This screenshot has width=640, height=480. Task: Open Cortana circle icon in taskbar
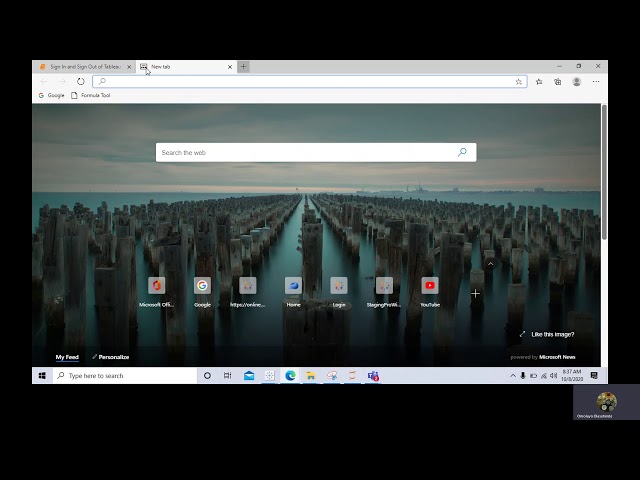pyautogui.click(x=207, y=376)
